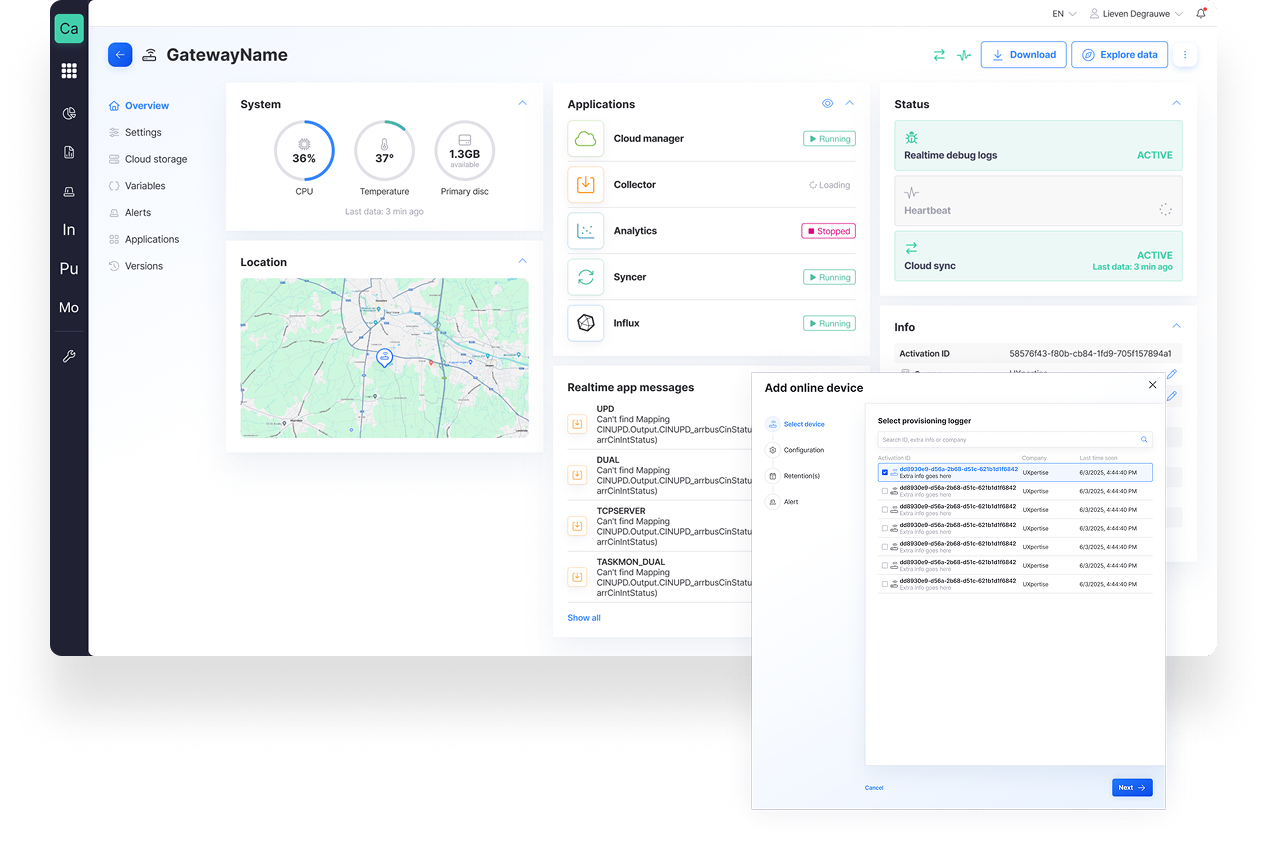
Task: Click the Collector app icon
Action: coord(586,185)
